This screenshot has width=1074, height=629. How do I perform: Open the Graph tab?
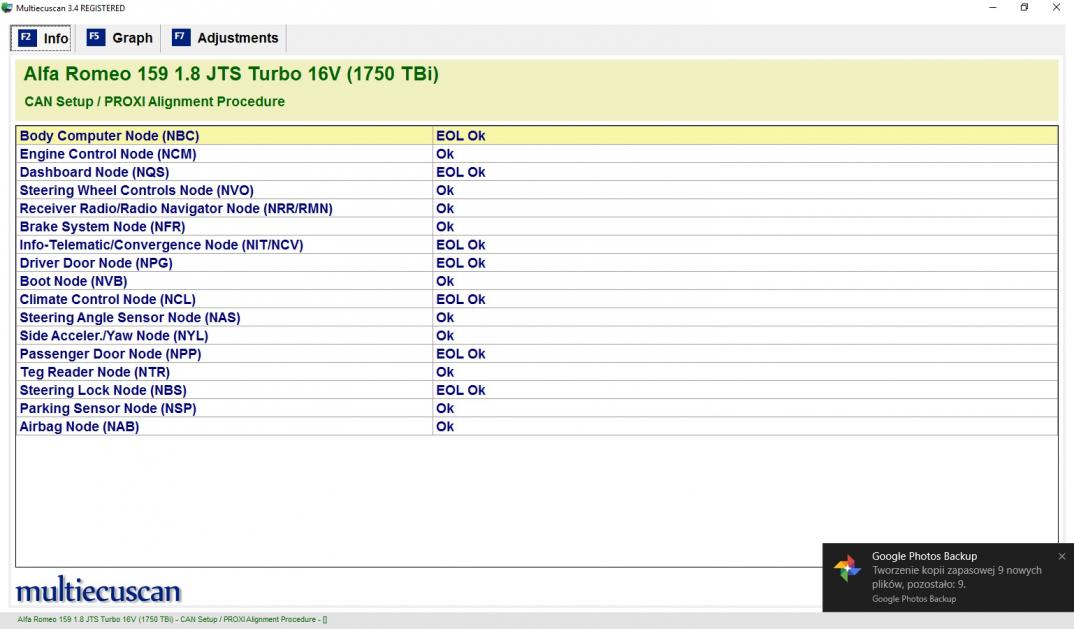tap(119, 38)
